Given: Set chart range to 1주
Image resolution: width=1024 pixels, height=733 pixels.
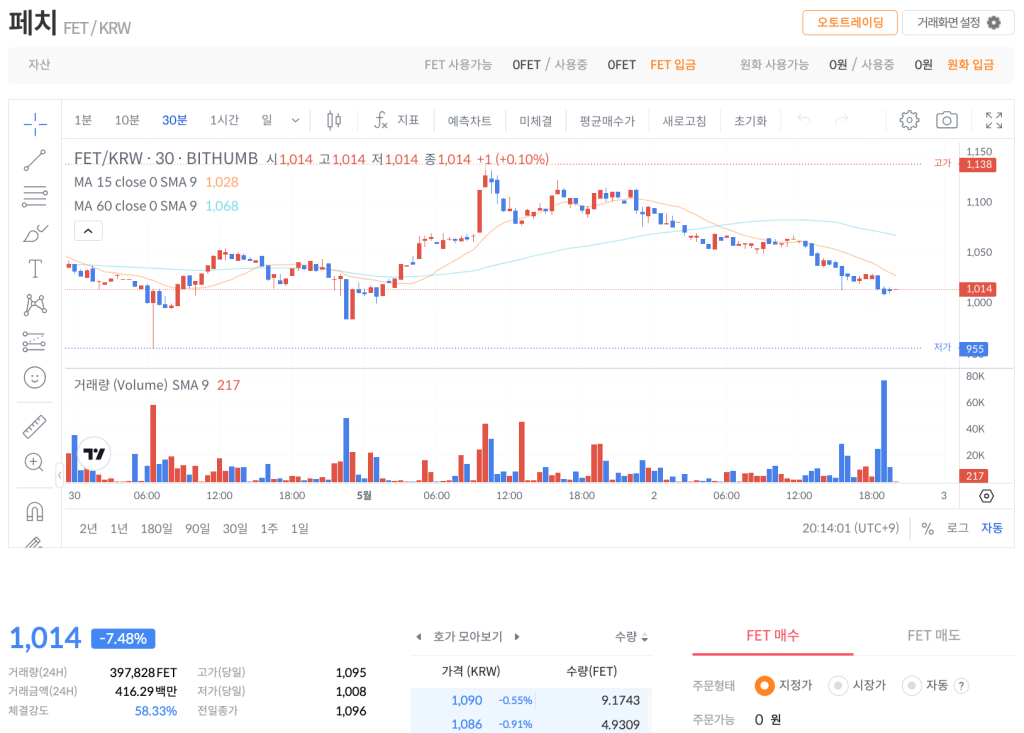Looking at the screenshot, I should 269,529.
